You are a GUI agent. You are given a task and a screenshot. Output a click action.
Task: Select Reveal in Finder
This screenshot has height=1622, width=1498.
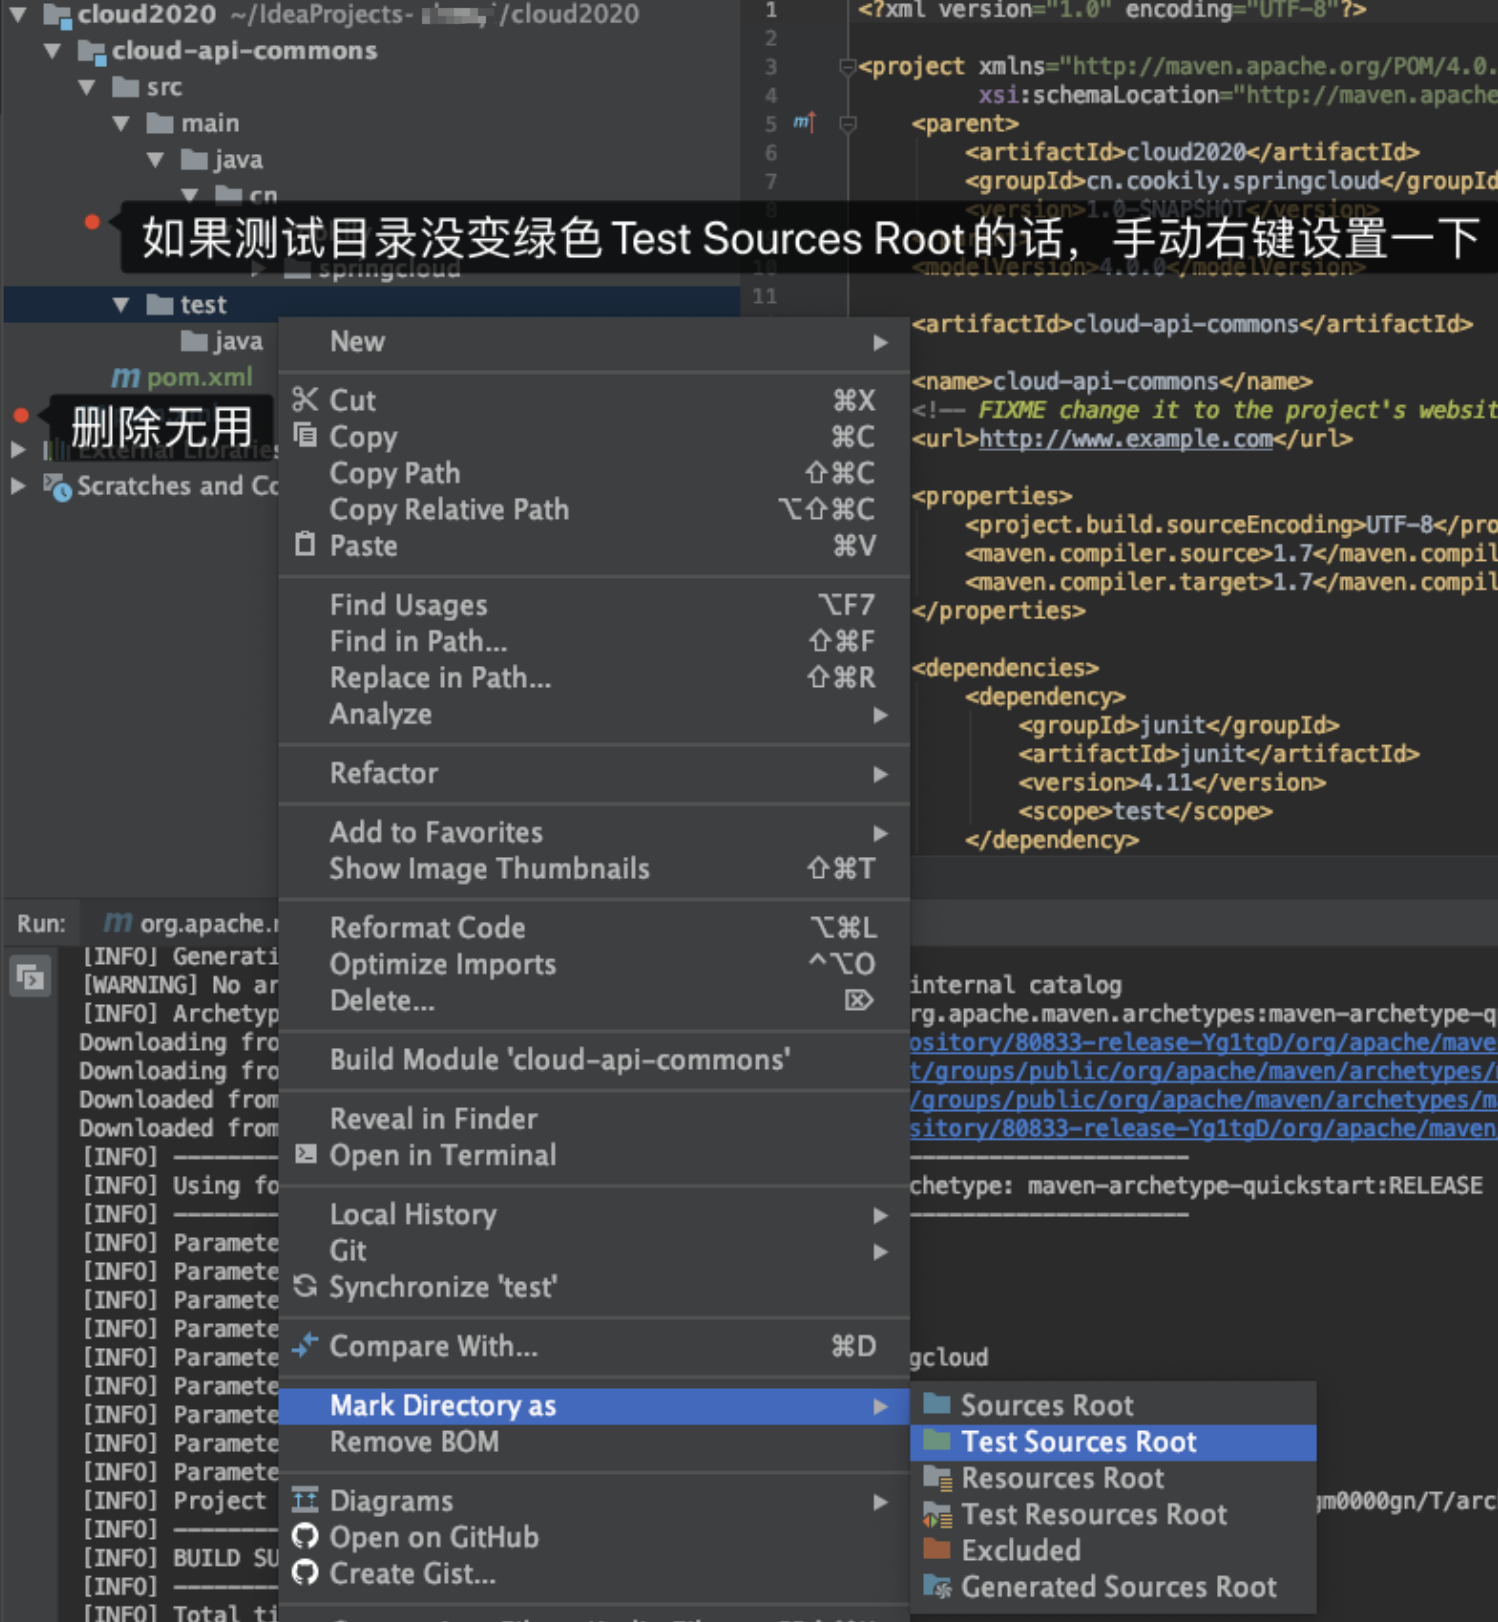[594, 1118]
